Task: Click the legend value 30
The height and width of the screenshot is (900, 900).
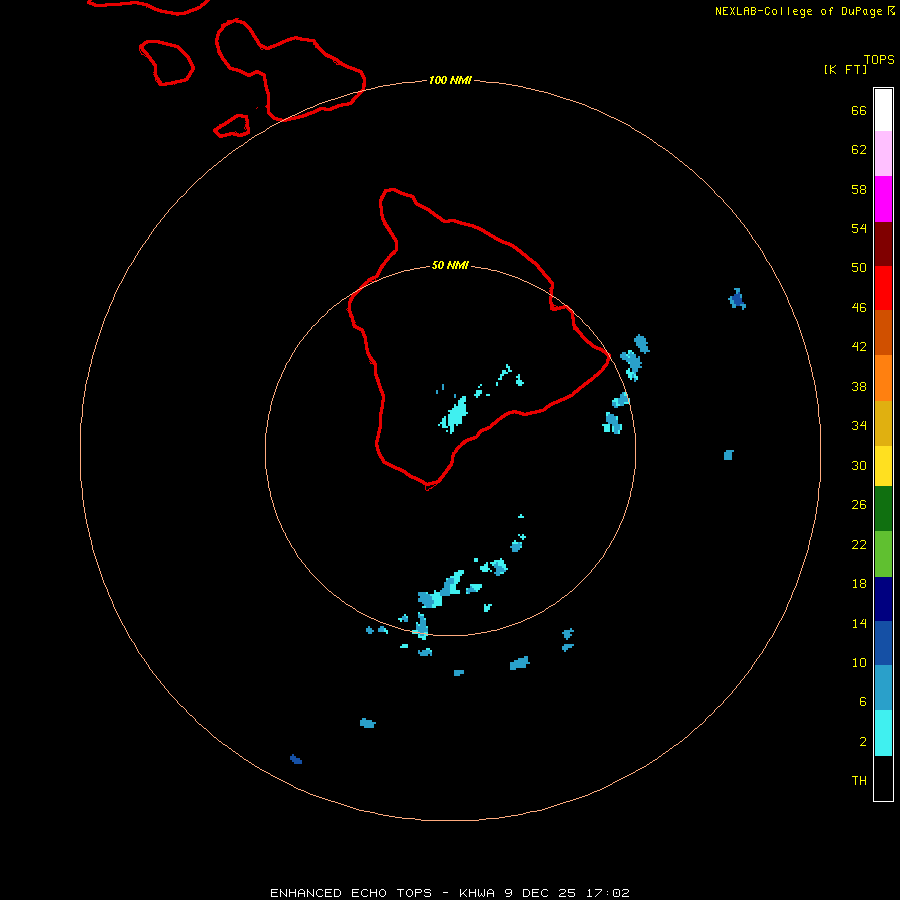Action: pyautogui.click(x=859, y=465)
